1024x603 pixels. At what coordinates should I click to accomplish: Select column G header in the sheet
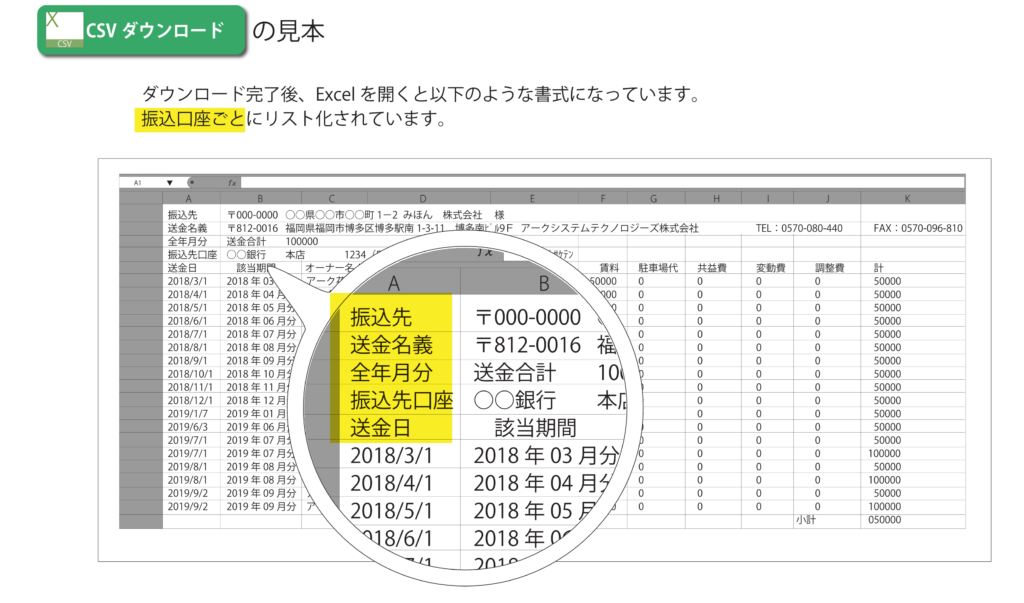coord(653,198)
